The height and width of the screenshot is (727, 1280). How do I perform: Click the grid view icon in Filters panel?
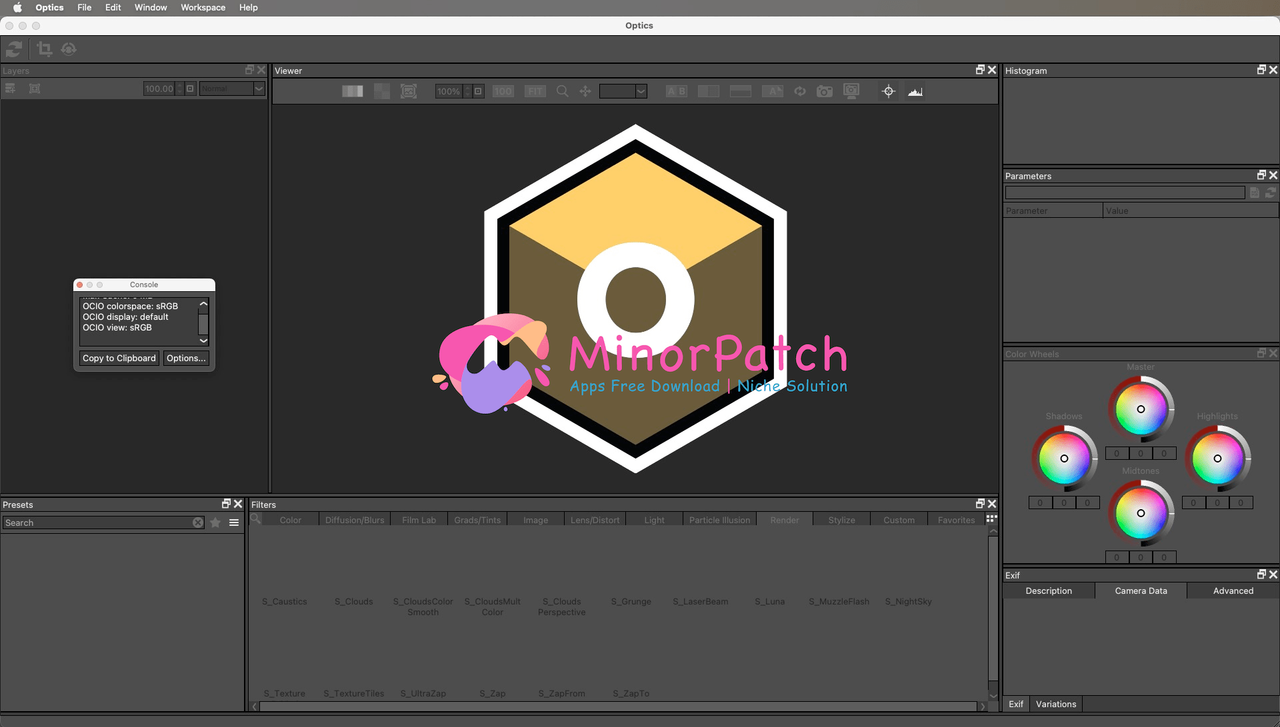point(991,519)
